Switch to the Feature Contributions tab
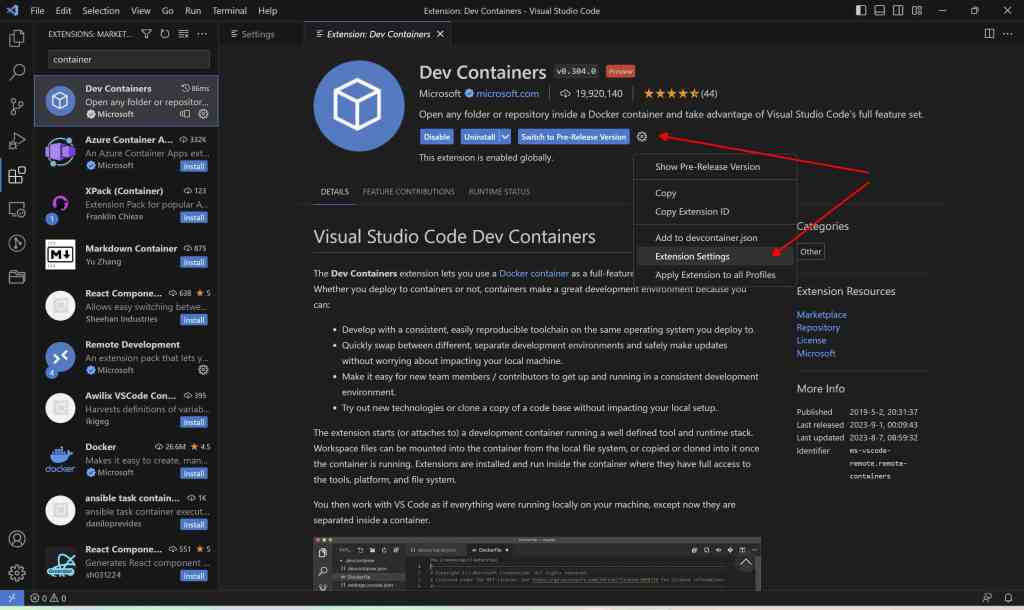Image resolution: width=1024 pixels, height=610 pixels. pyautogui.click(x=408, y=192)
